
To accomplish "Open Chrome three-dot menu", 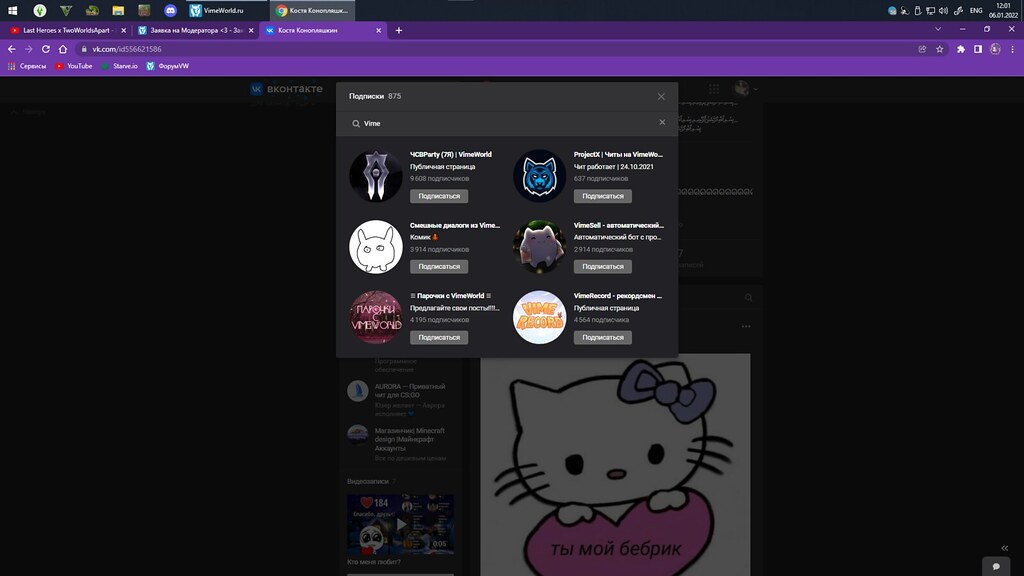I will (x=1011, y=49).
